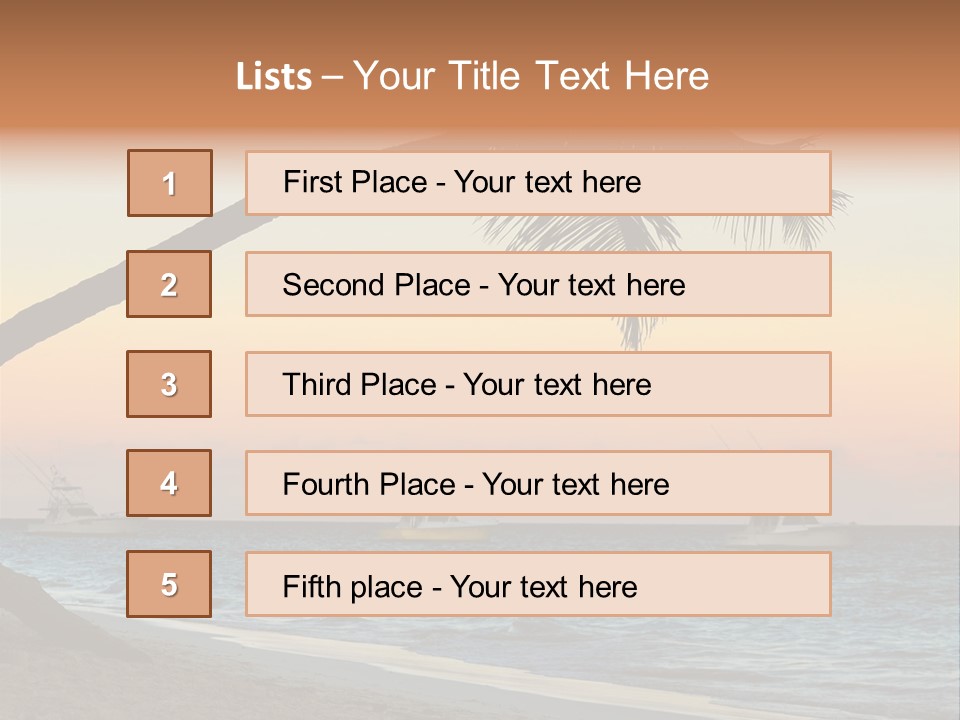Select the number 1 box
The image size is (960, 720).
coord(170,183)
